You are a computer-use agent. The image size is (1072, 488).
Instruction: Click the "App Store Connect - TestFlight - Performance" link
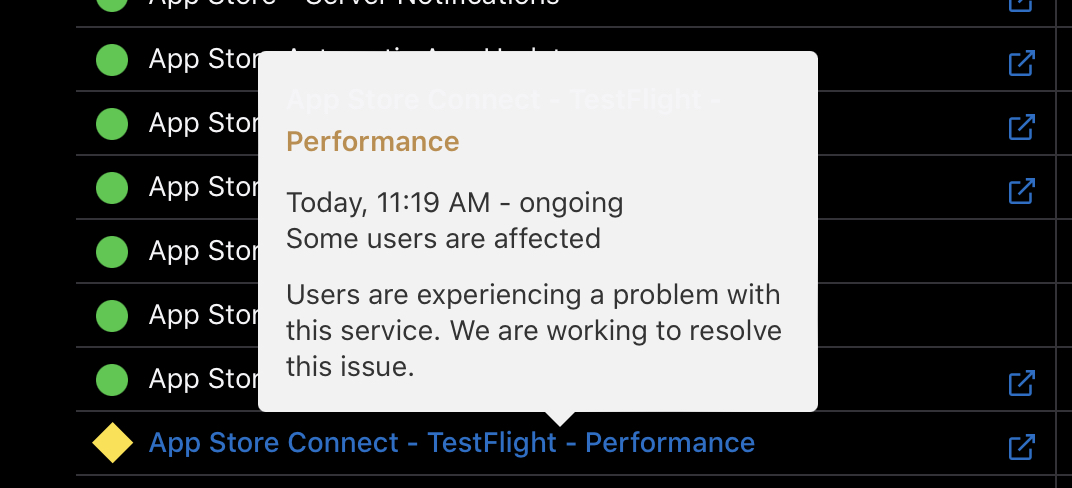point(451,443)
